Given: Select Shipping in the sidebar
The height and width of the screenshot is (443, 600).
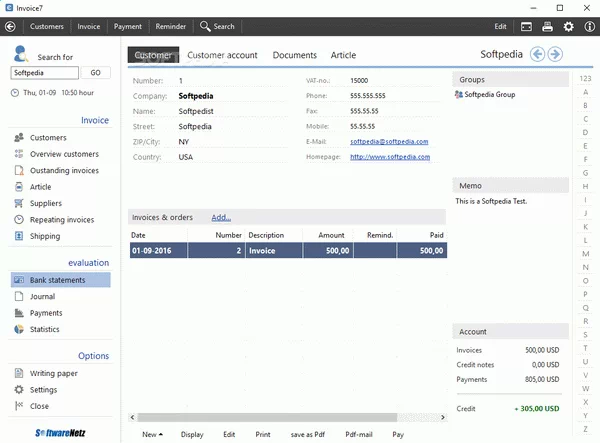Looking at the screenshot, I should [45, 236].
